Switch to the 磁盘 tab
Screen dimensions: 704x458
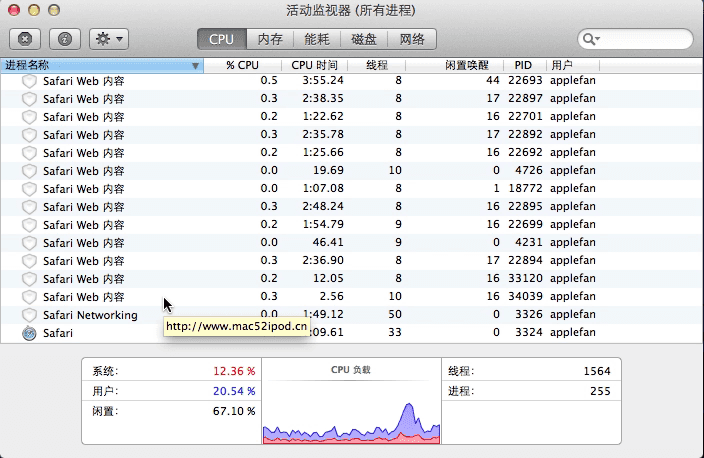(364, 39)
